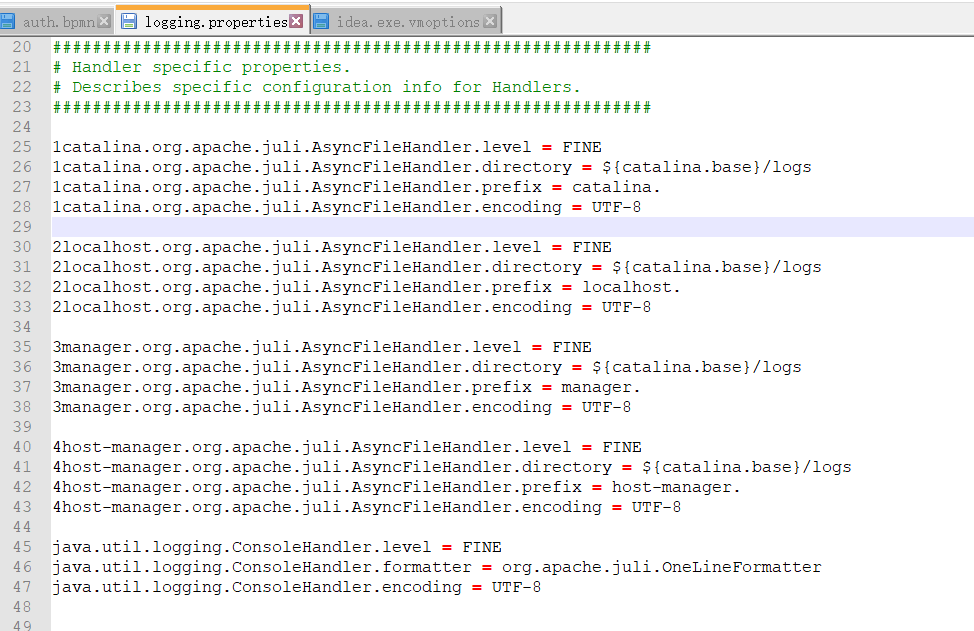974x631 pixels.
Task: Click '3manager.org.apache.juli.AsyncFileHandler.level' key
Action: pyautogui.click(x=287, y=347)
